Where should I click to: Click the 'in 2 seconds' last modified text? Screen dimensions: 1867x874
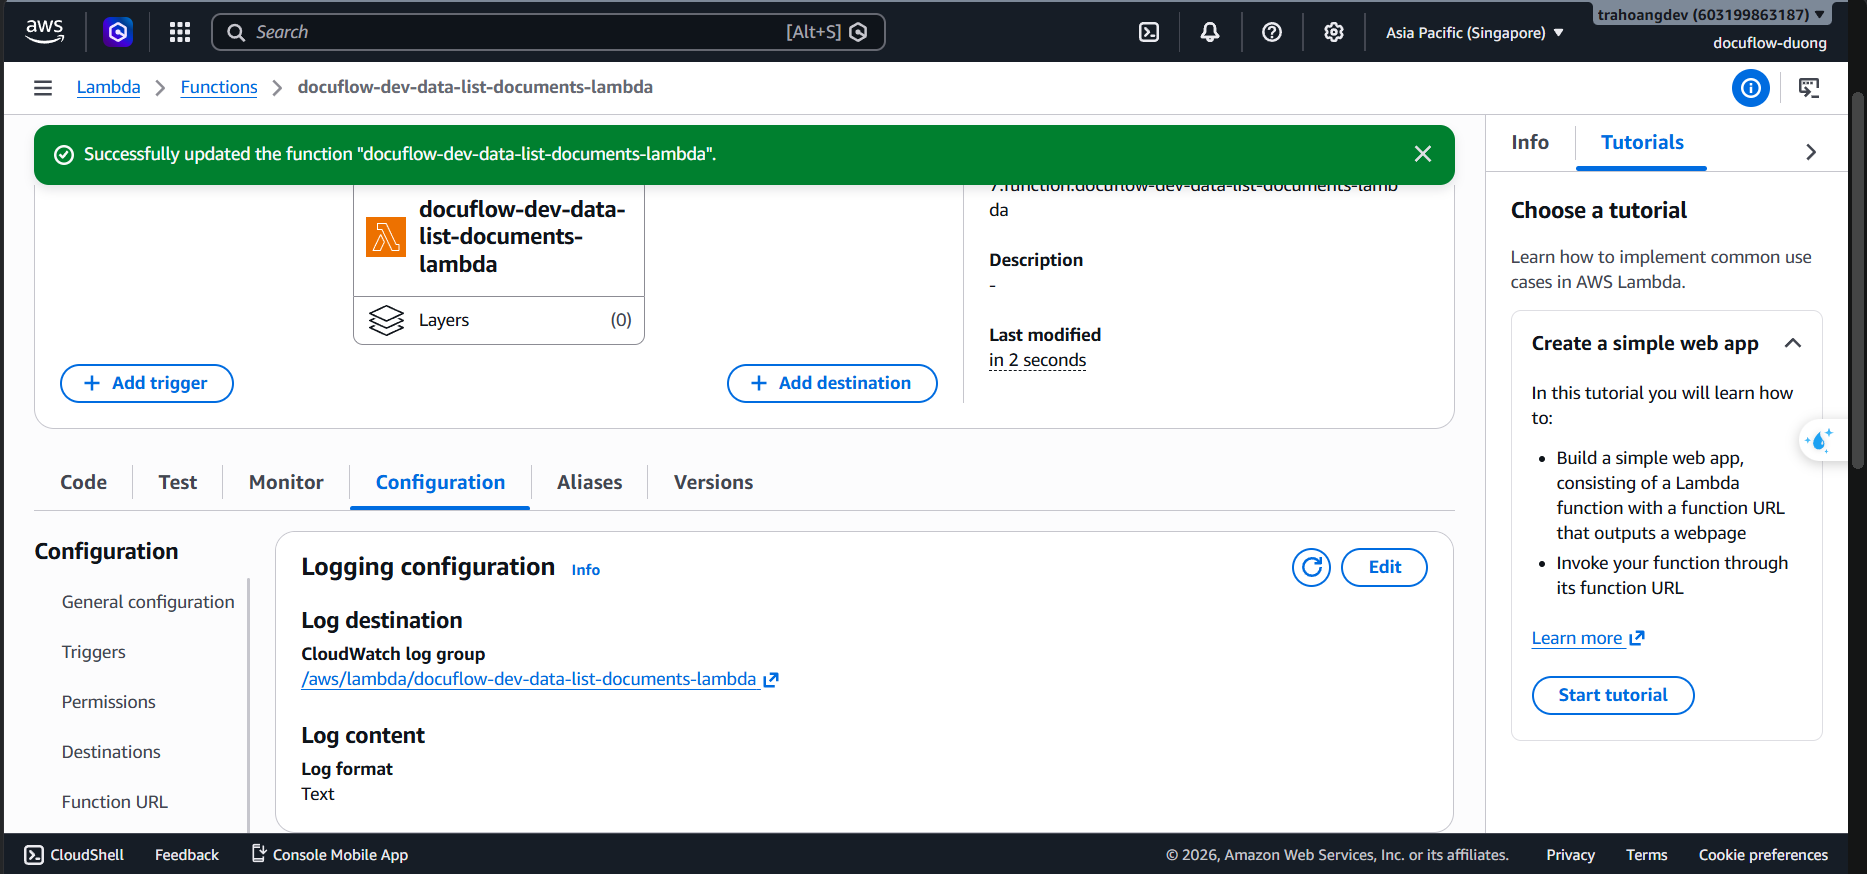tap(1037, 360)
